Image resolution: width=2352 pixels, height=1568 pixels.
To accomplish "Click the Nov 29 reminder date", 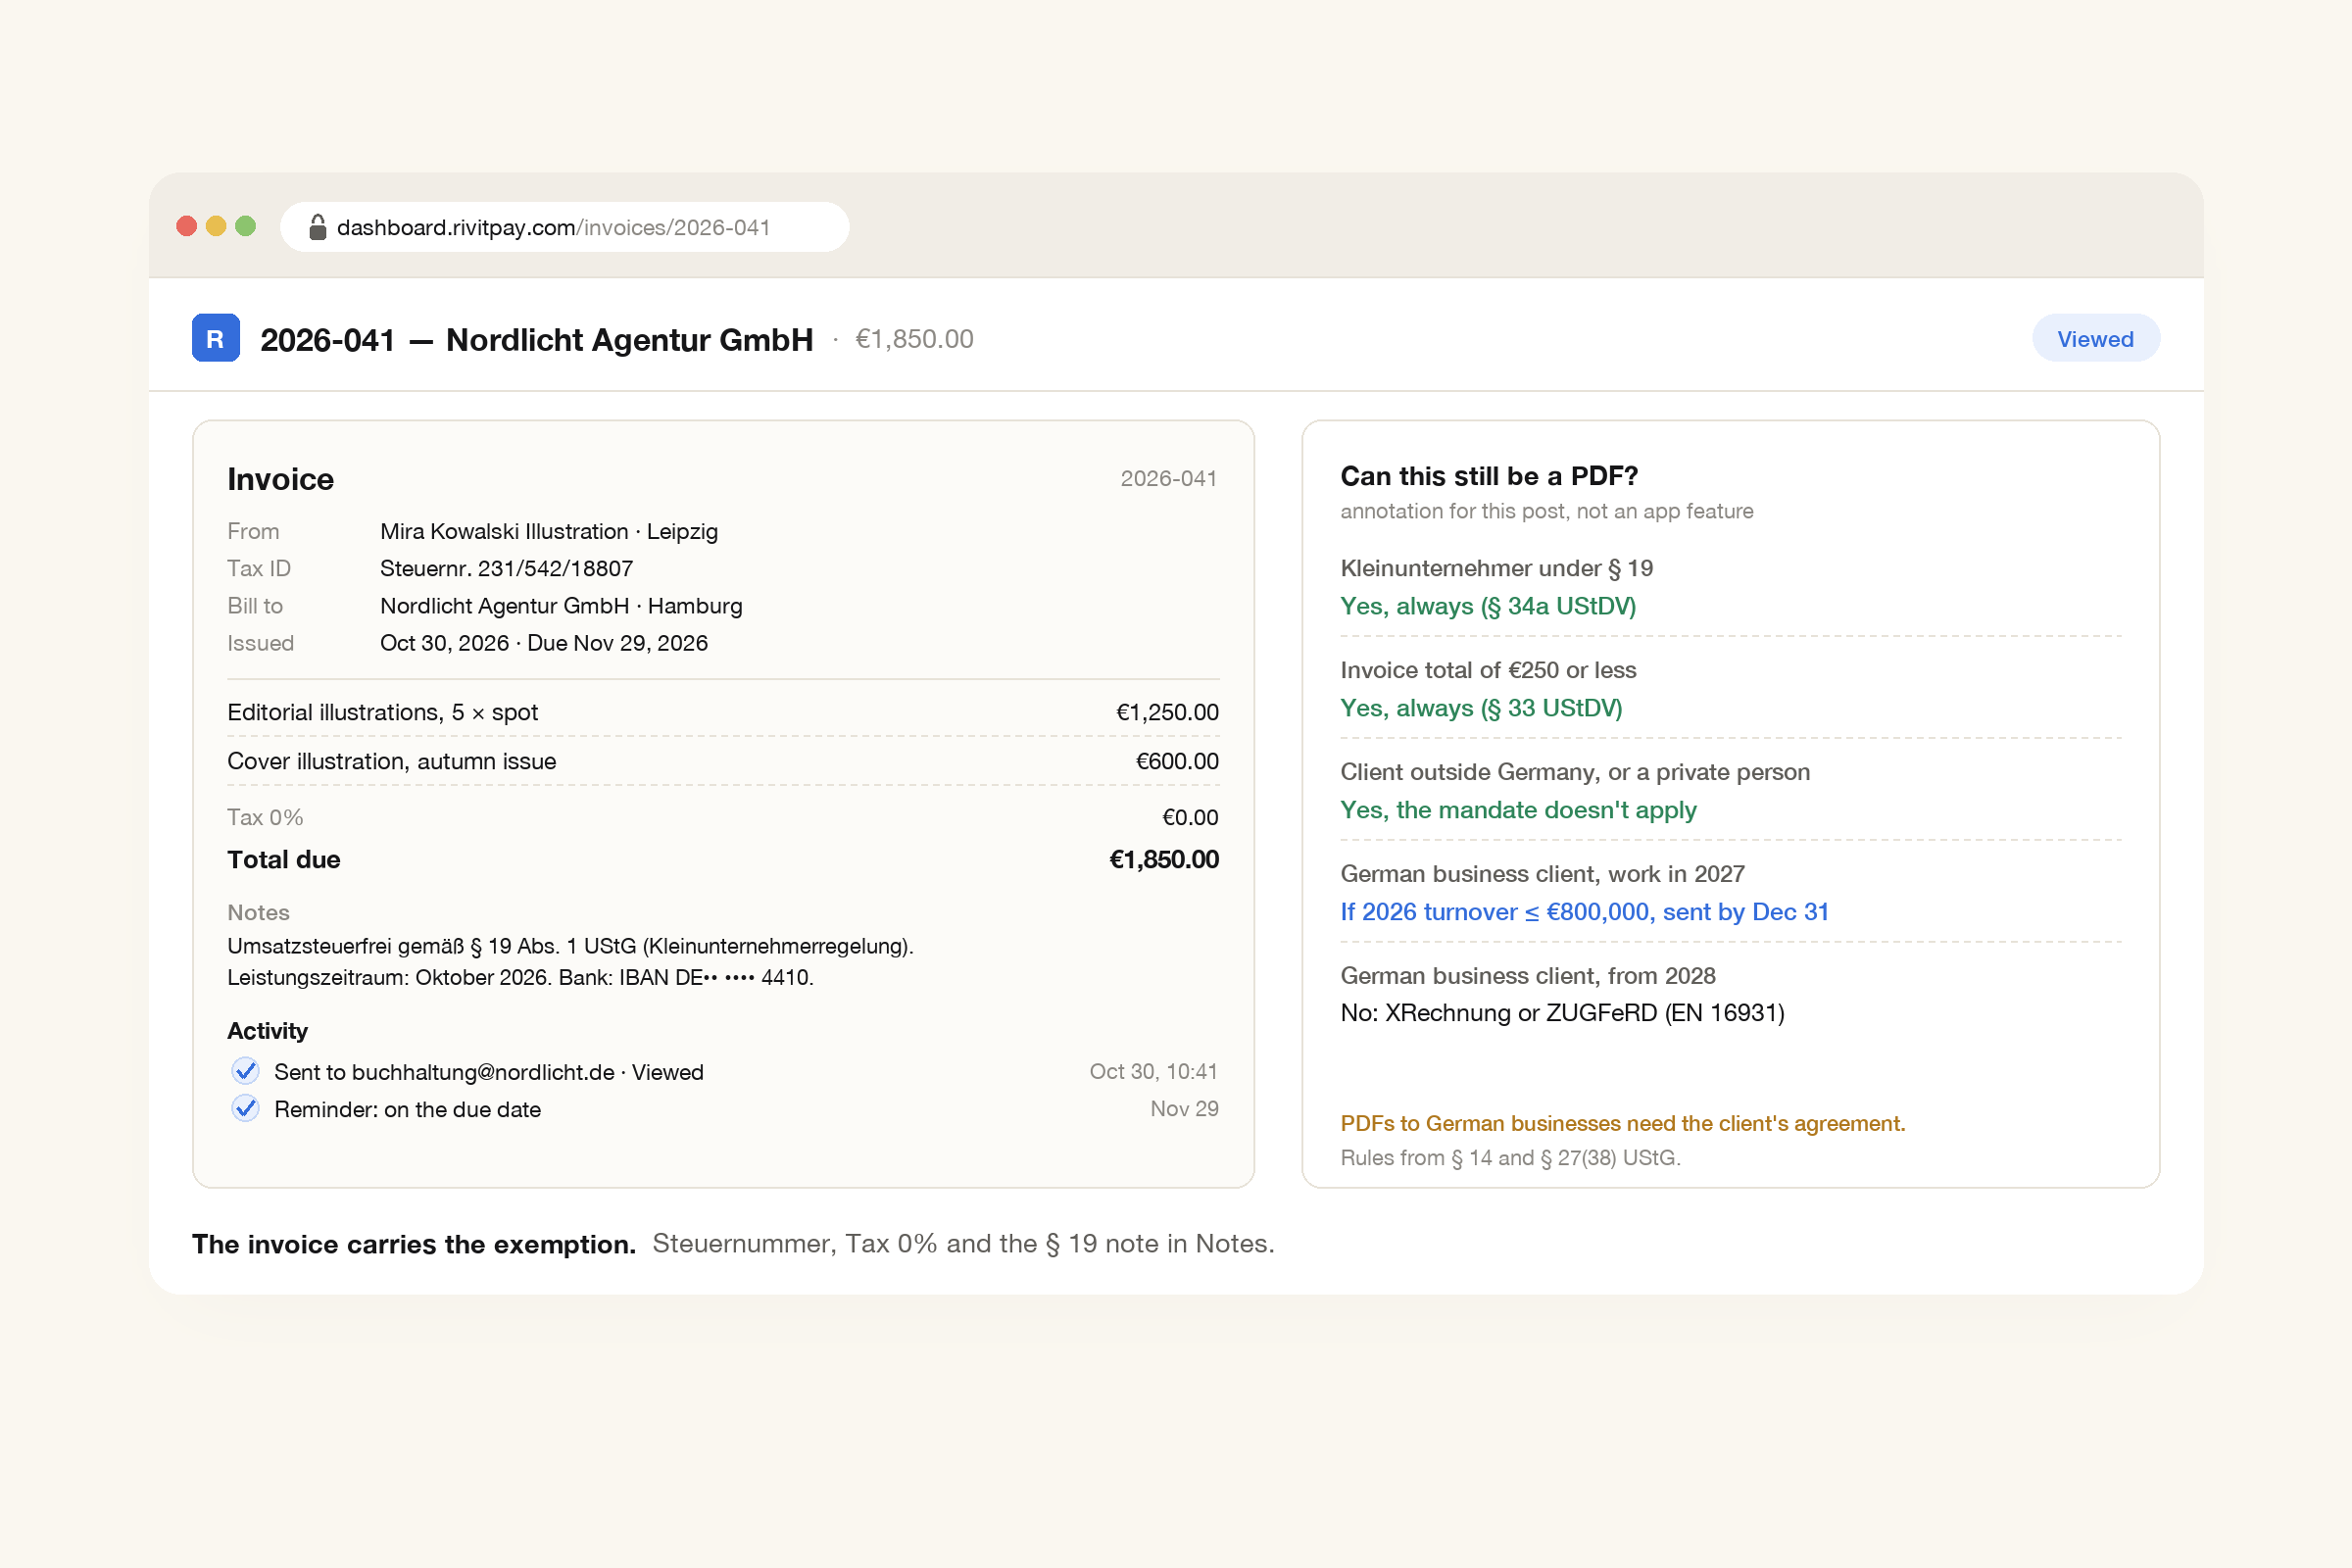I will pos(1184,1108).
